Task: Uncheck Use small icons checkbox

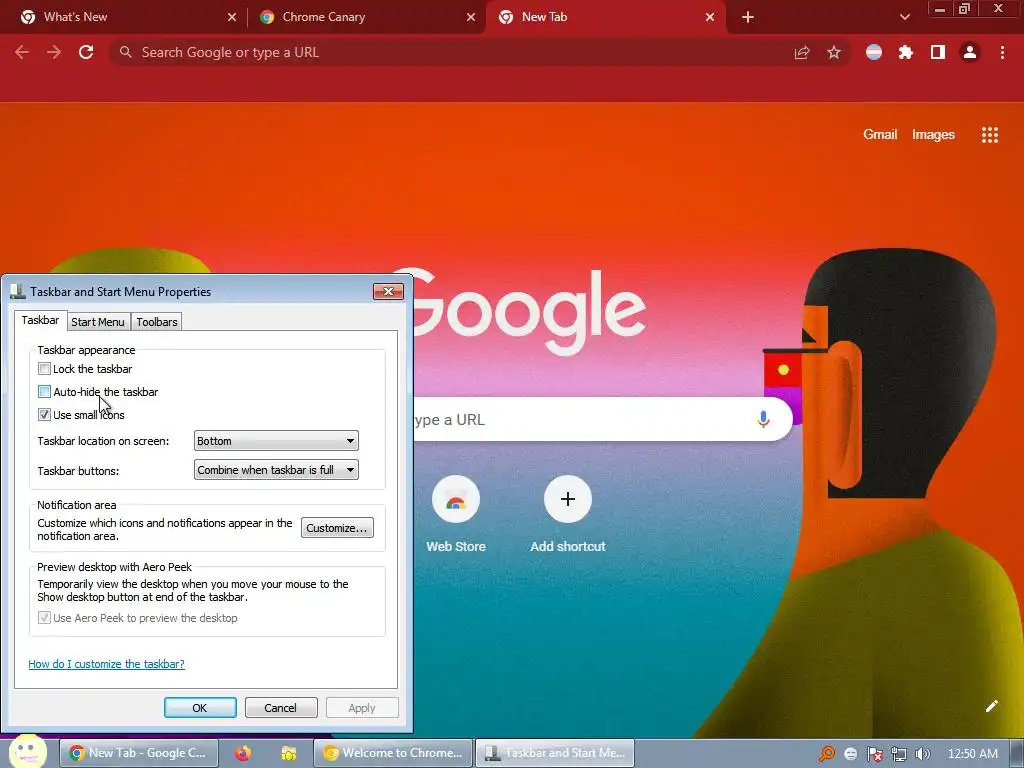Action: click(44, 415)
